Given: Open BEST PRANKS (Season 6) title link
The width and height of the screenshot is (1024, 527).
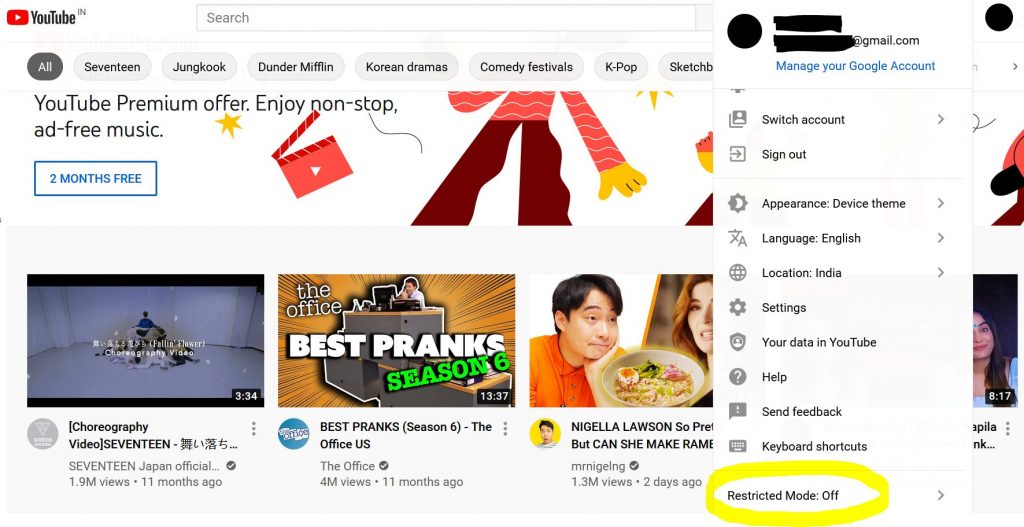Looking at the screenshot, I should [x=406, y=435].
